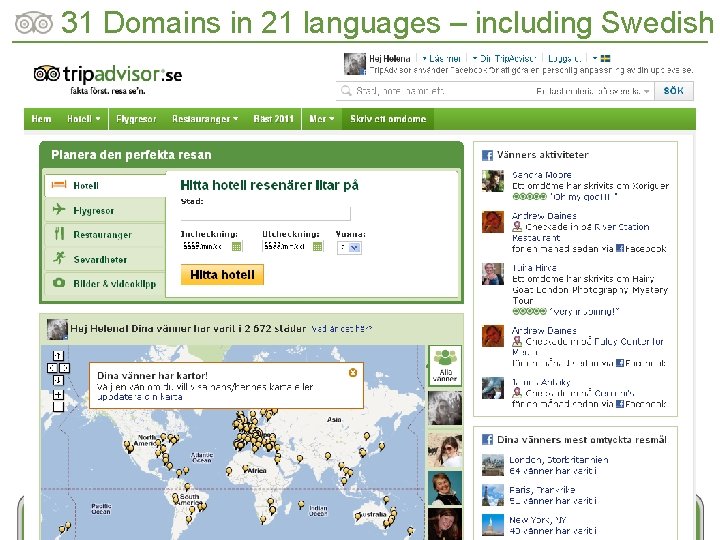Expand the Restauranger navigation dropdown

205,119
